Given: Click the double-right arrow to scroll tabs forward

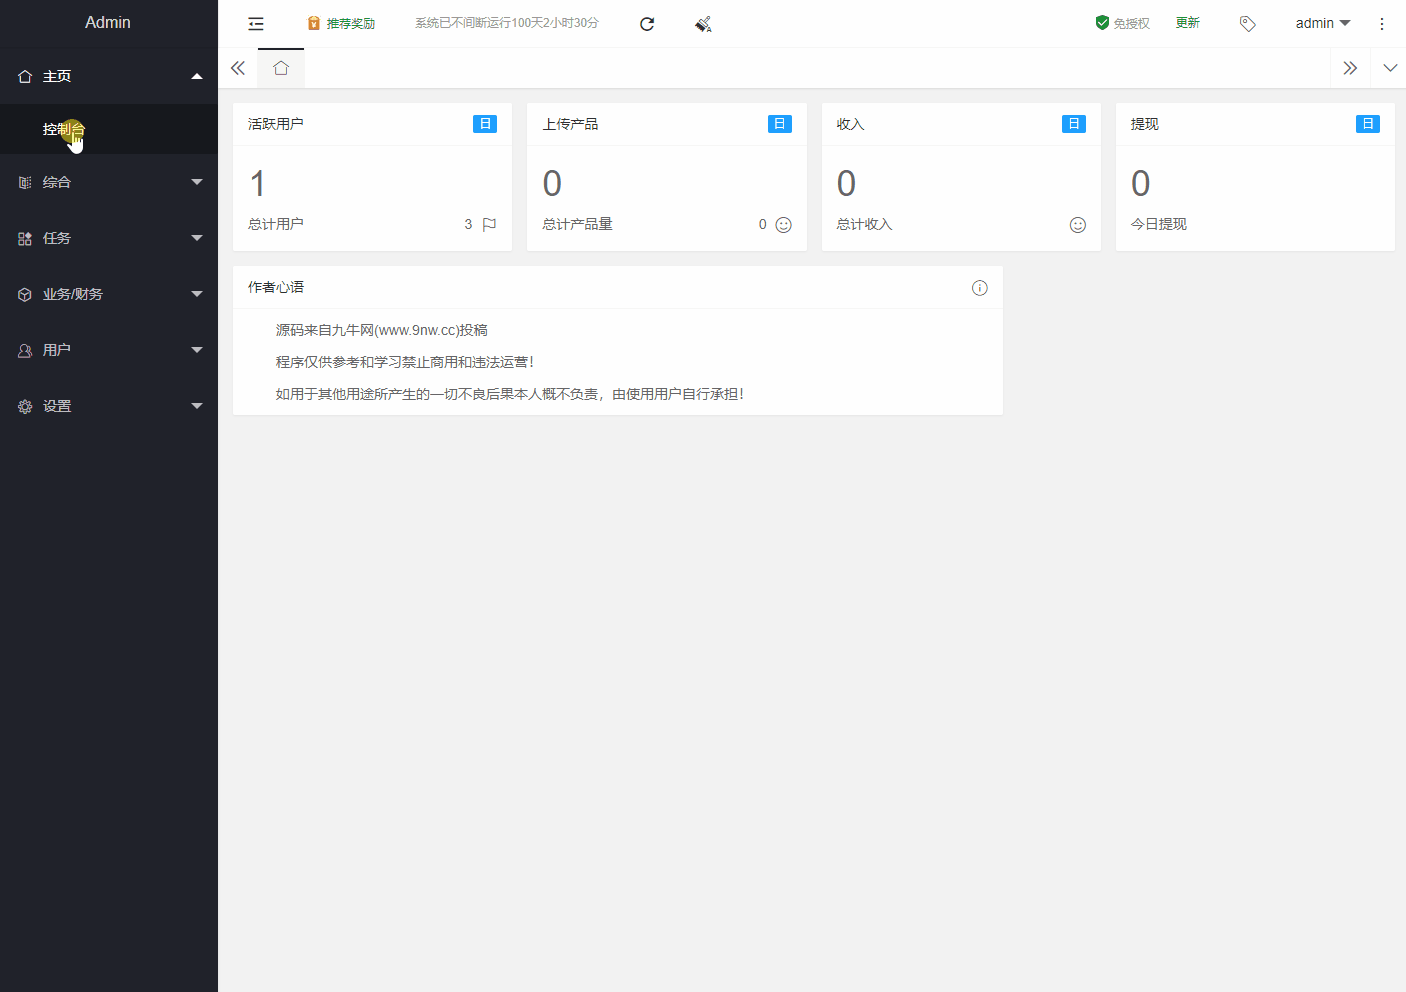Looking at the screenshot, I should 1350,68.
